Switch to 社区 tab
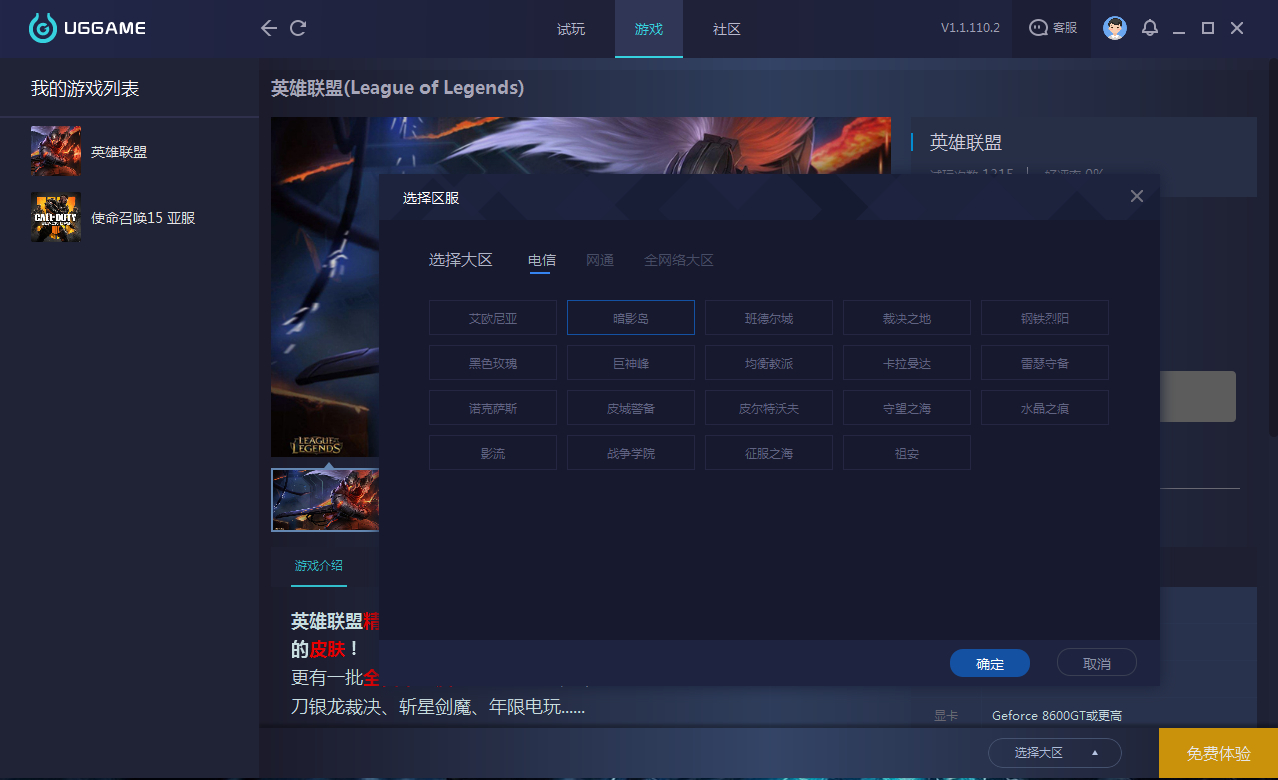This screenshot has height=780, width=1278. [727, 29]
